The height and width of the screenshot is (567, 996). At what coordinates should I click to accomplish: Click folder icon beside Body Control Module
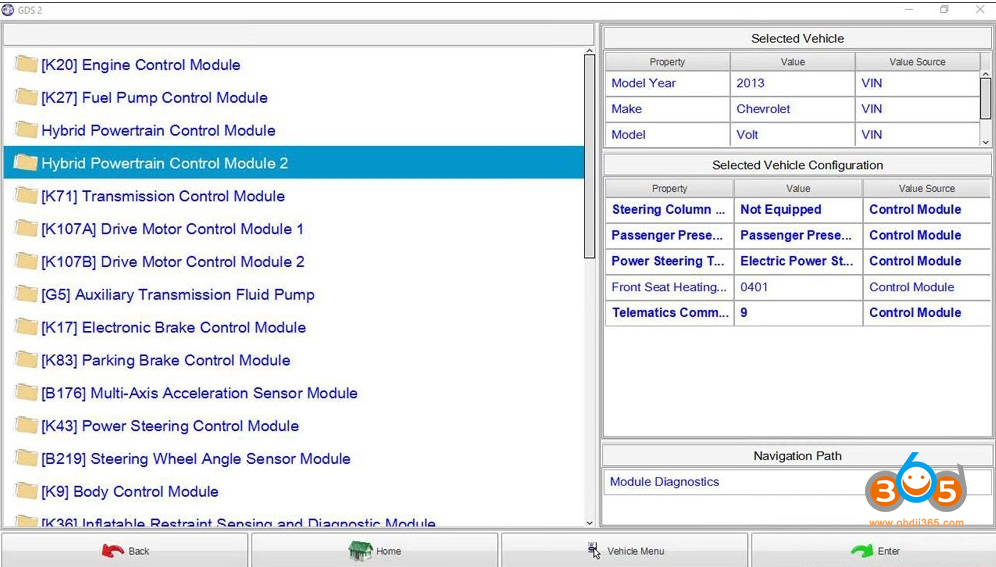pyautogui.click(x=26, y=491)
